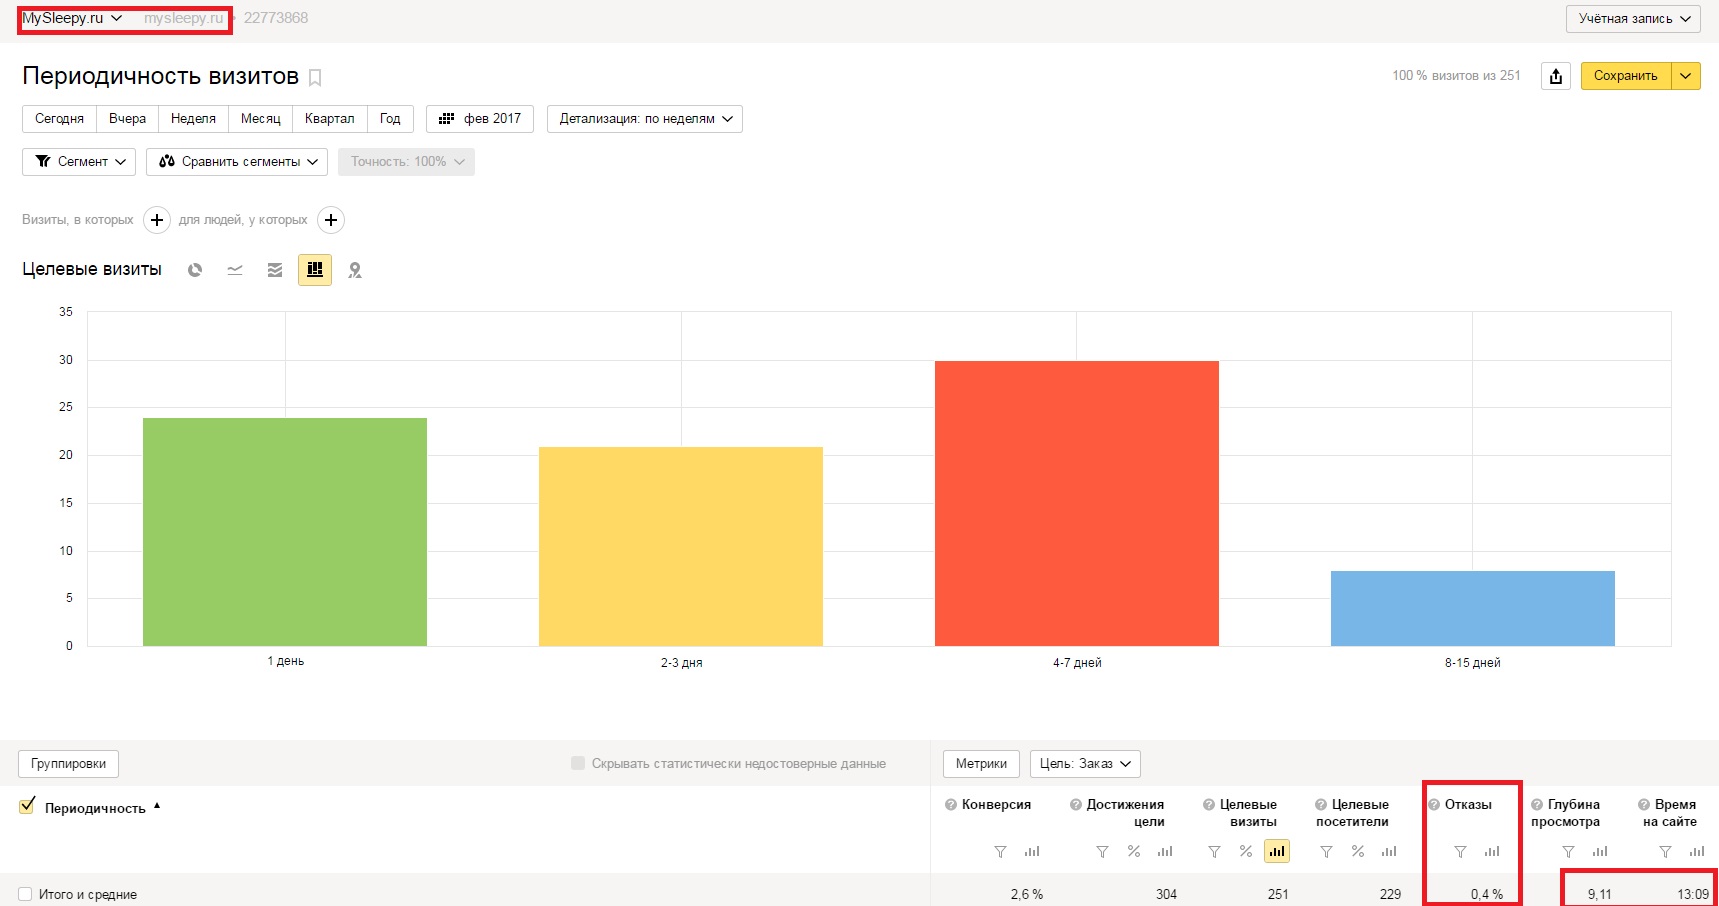Image resolution: width=1719 pixels, height=906 pixels.
Task: Open the Учётная запись menu
Action: click(x=1633, y=19)
